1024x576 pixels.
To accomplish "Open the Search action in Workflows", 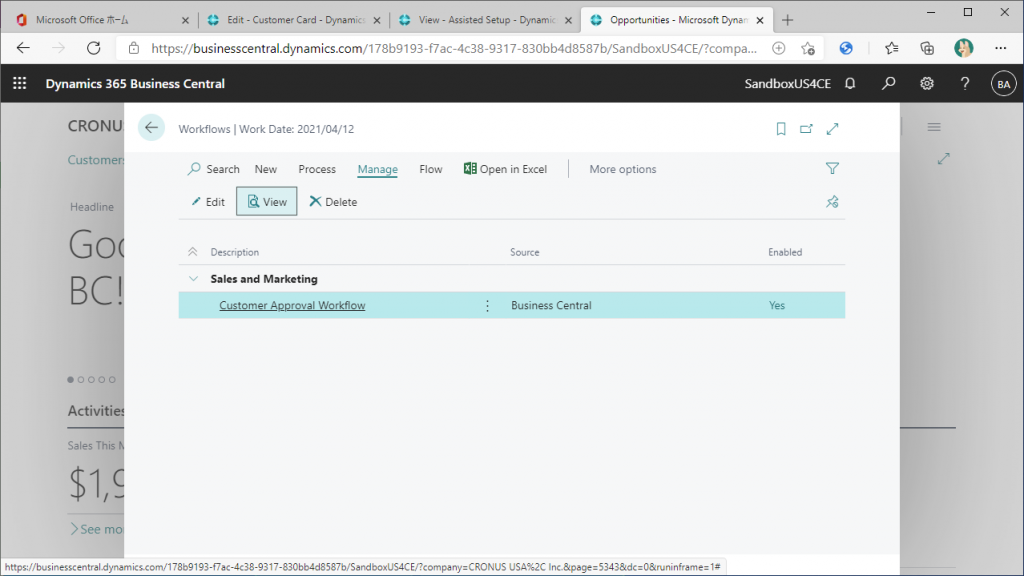I will pyautogui.click(x=214, y=169).
